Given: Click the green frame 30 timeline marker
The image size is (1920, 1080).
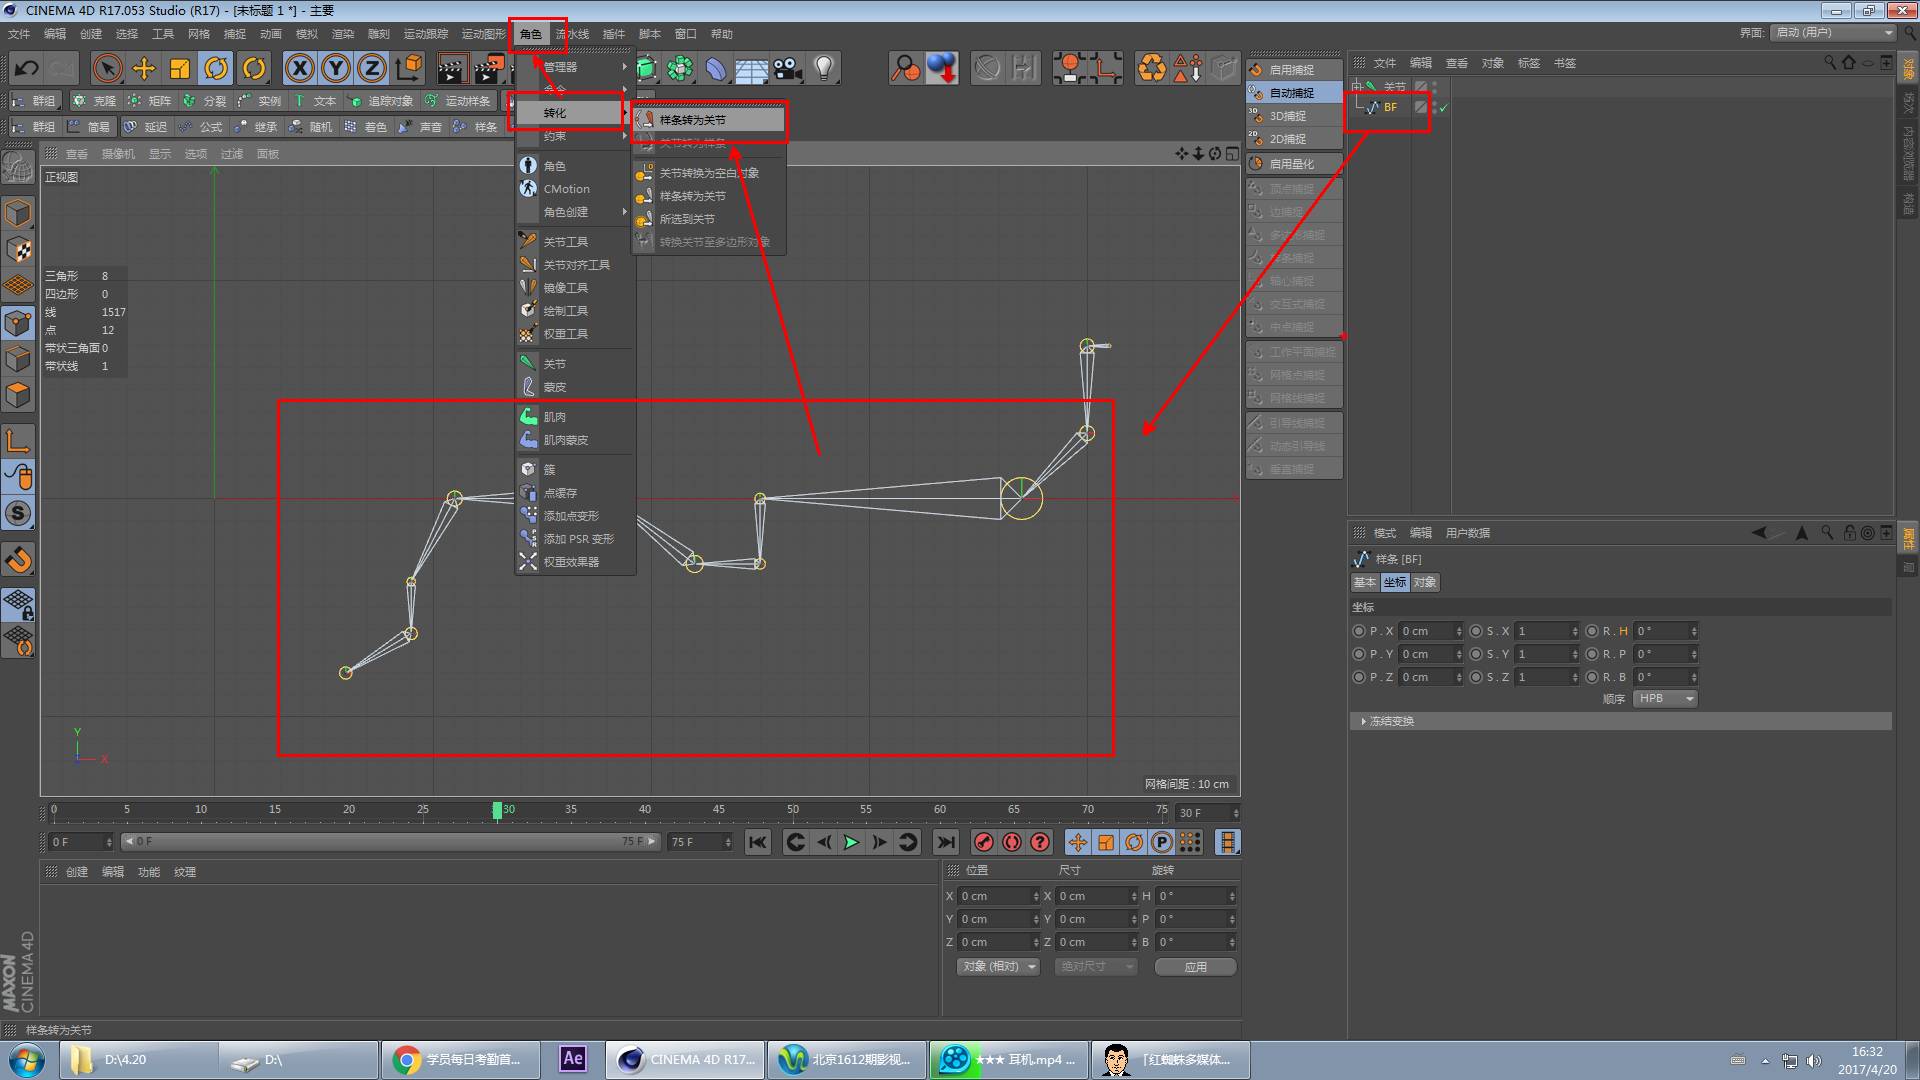Looking at the screenshot, I should (497, 810).
